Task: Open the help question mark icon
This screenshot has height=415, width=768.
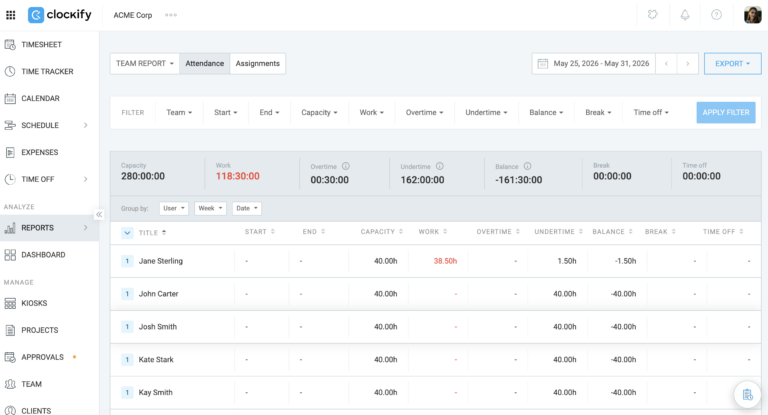Action: click(716, 15)
